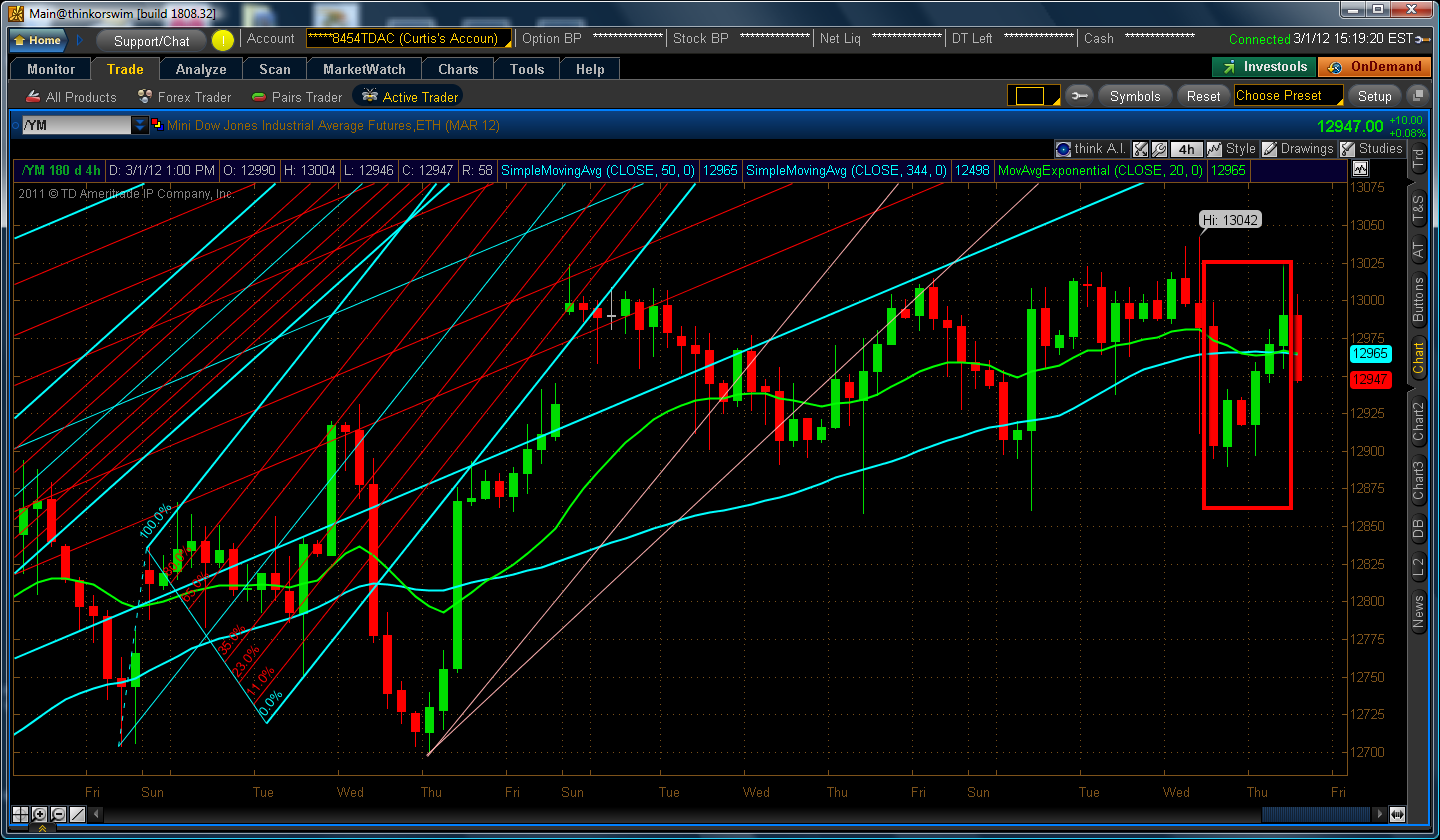Image resolution: width=1440 pixels, height=840 pixels.
Task: Toggle the Trd side panel
Action: click(1418, 157)
